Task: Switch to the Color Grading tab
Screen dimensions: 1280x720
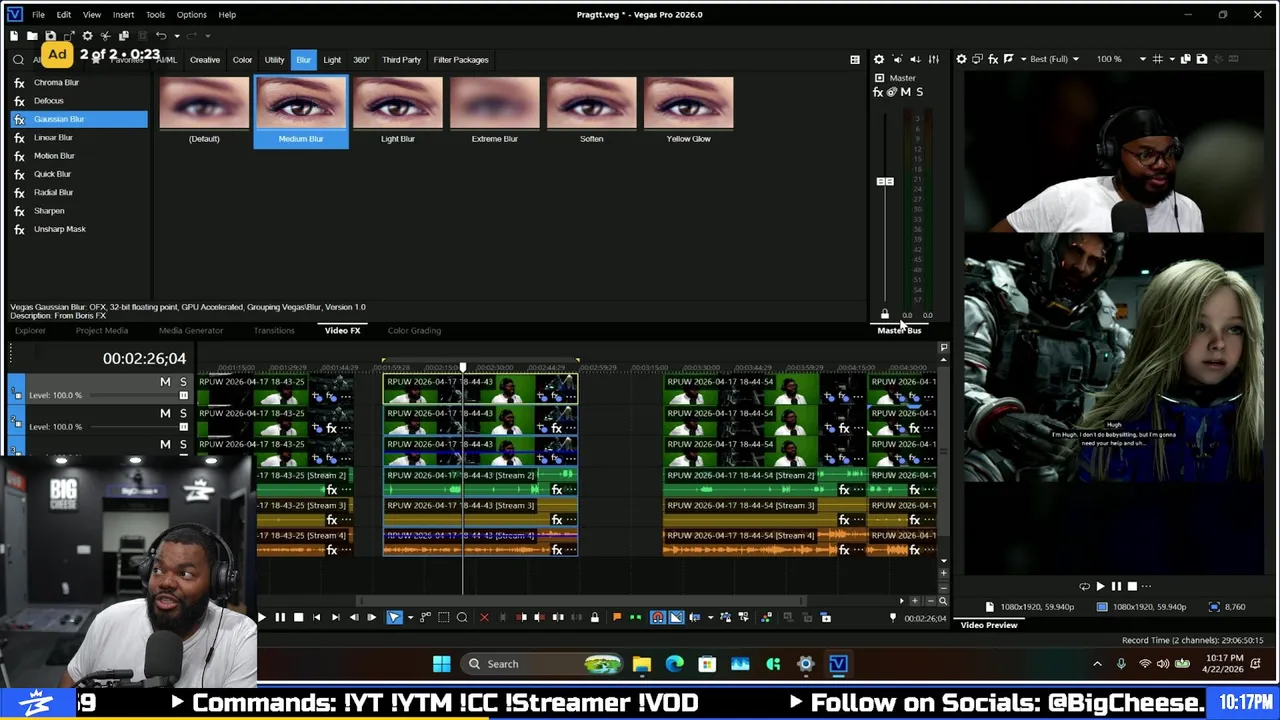Action: [x=414, y=331]
